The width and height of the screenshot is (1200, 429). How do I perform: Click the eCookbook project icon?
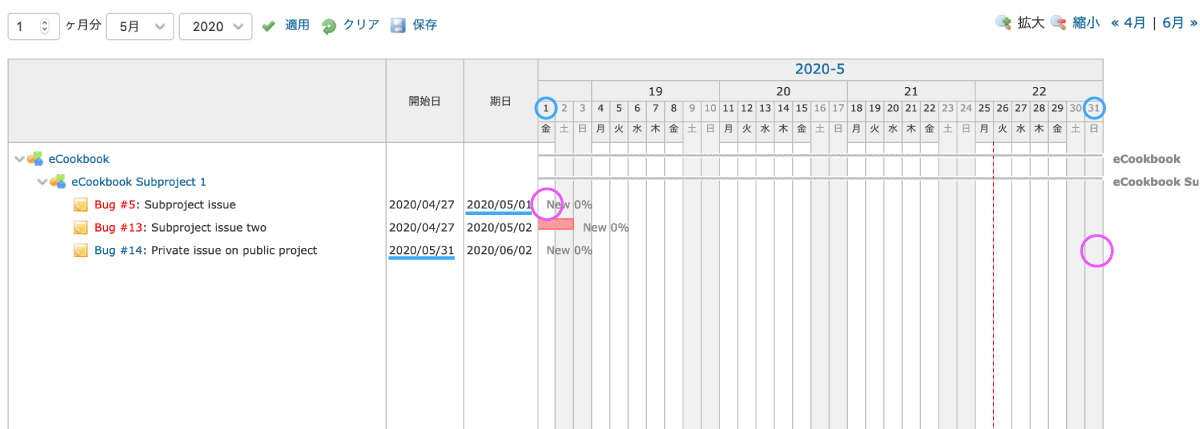coord(35,158)
